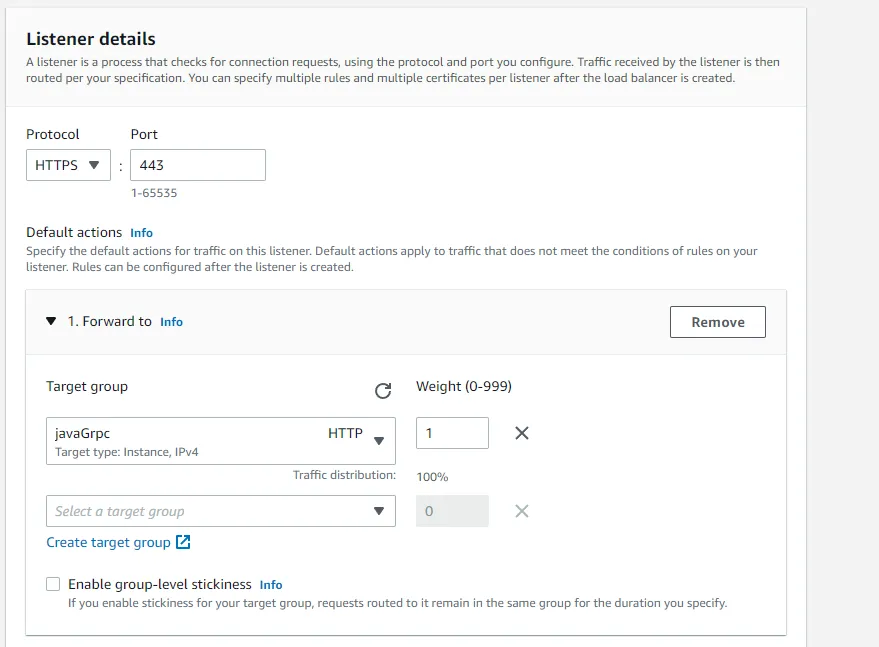Click the disabled weight field showing 0
Screen dimensions: 879x647
[452, 511]
